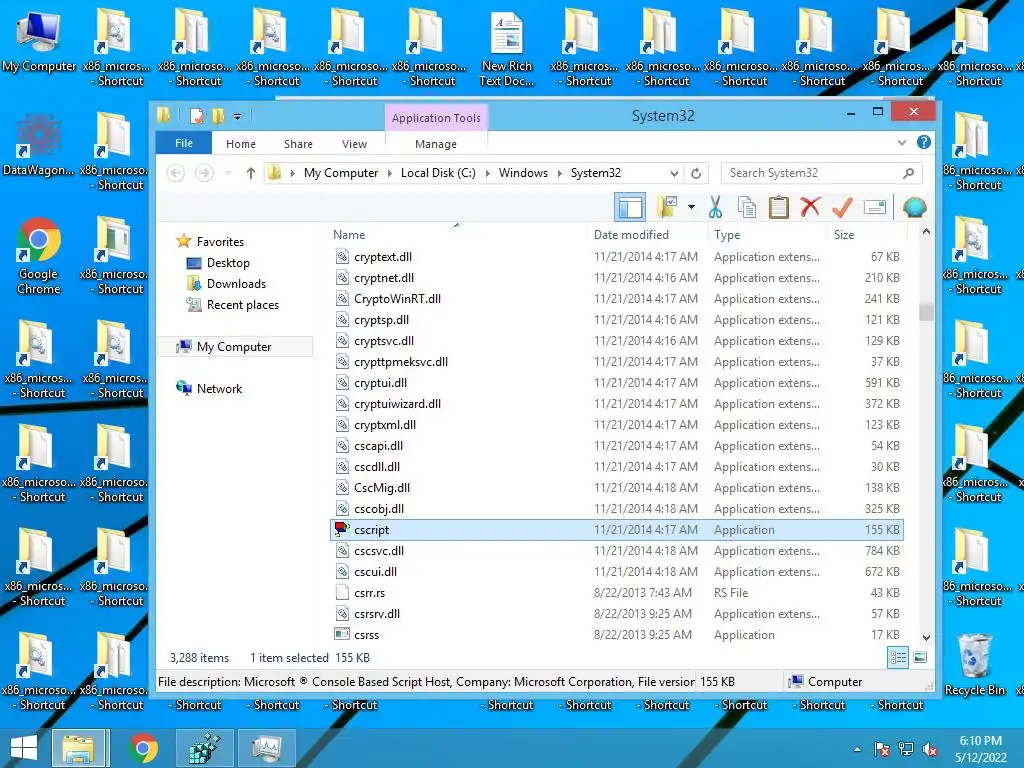Image resolution: width=1024 pixels, height=768 pixels.
Task: Navigate to Local Disk (C:) breadcrumb
Action: tap(438, 173)
